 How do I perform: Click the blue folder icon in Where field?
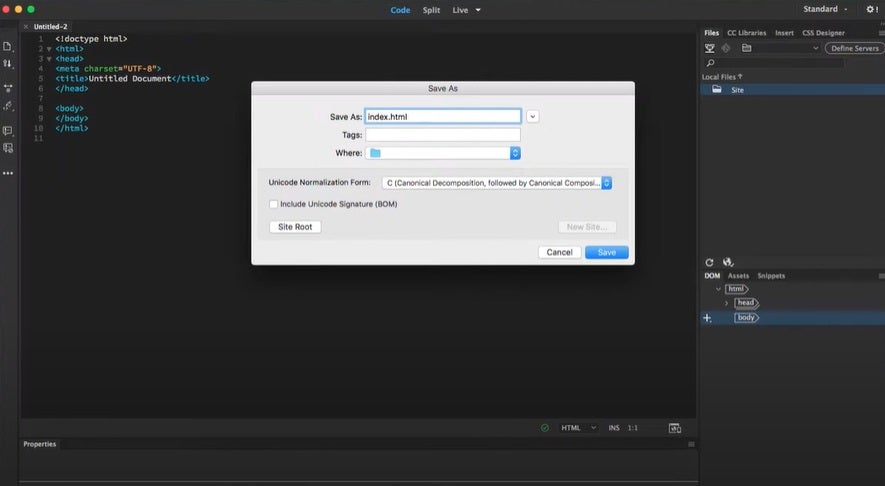375,153
